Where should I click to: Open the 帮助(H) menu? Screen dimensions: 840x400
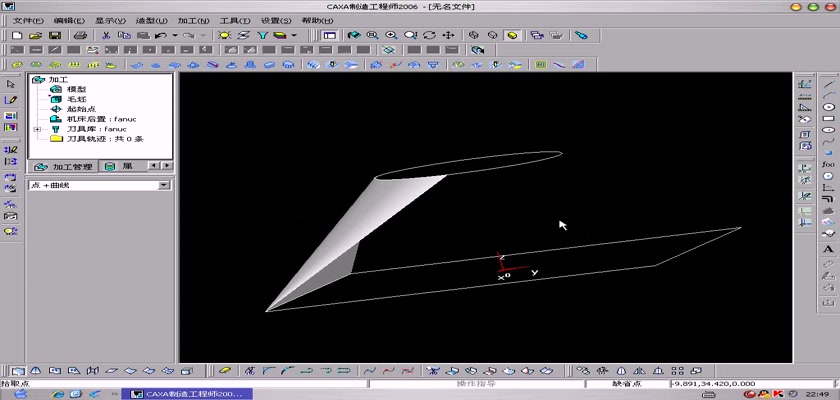317,20
